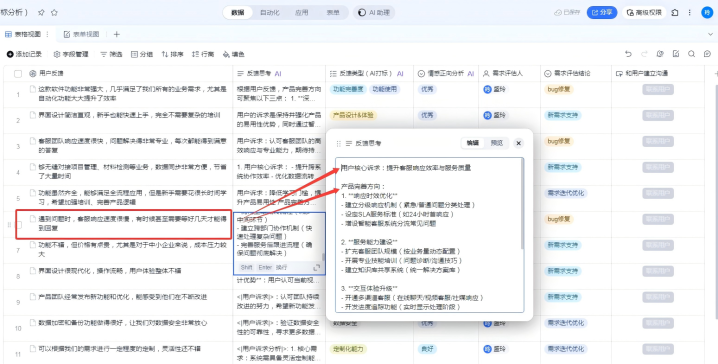This screenshot has width=718, height=364.
Task: Check the row 6 checkbox
Action: click(19, 225)
